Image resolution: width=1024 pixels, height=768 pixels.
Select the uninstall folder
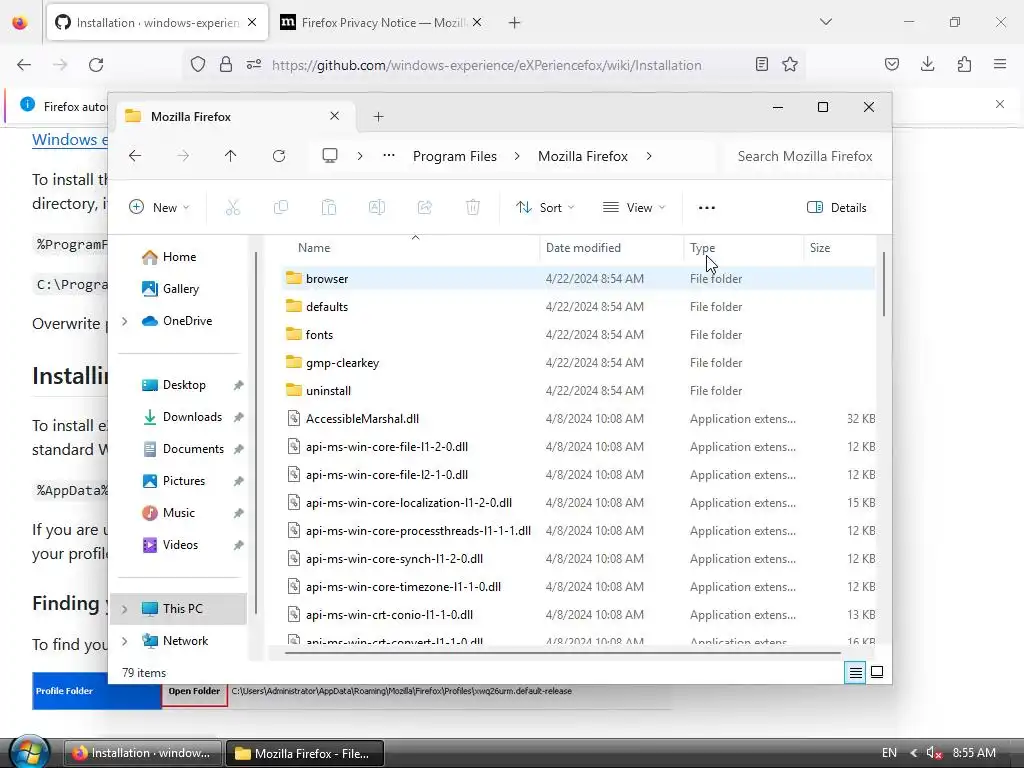[x=579, y=391]
